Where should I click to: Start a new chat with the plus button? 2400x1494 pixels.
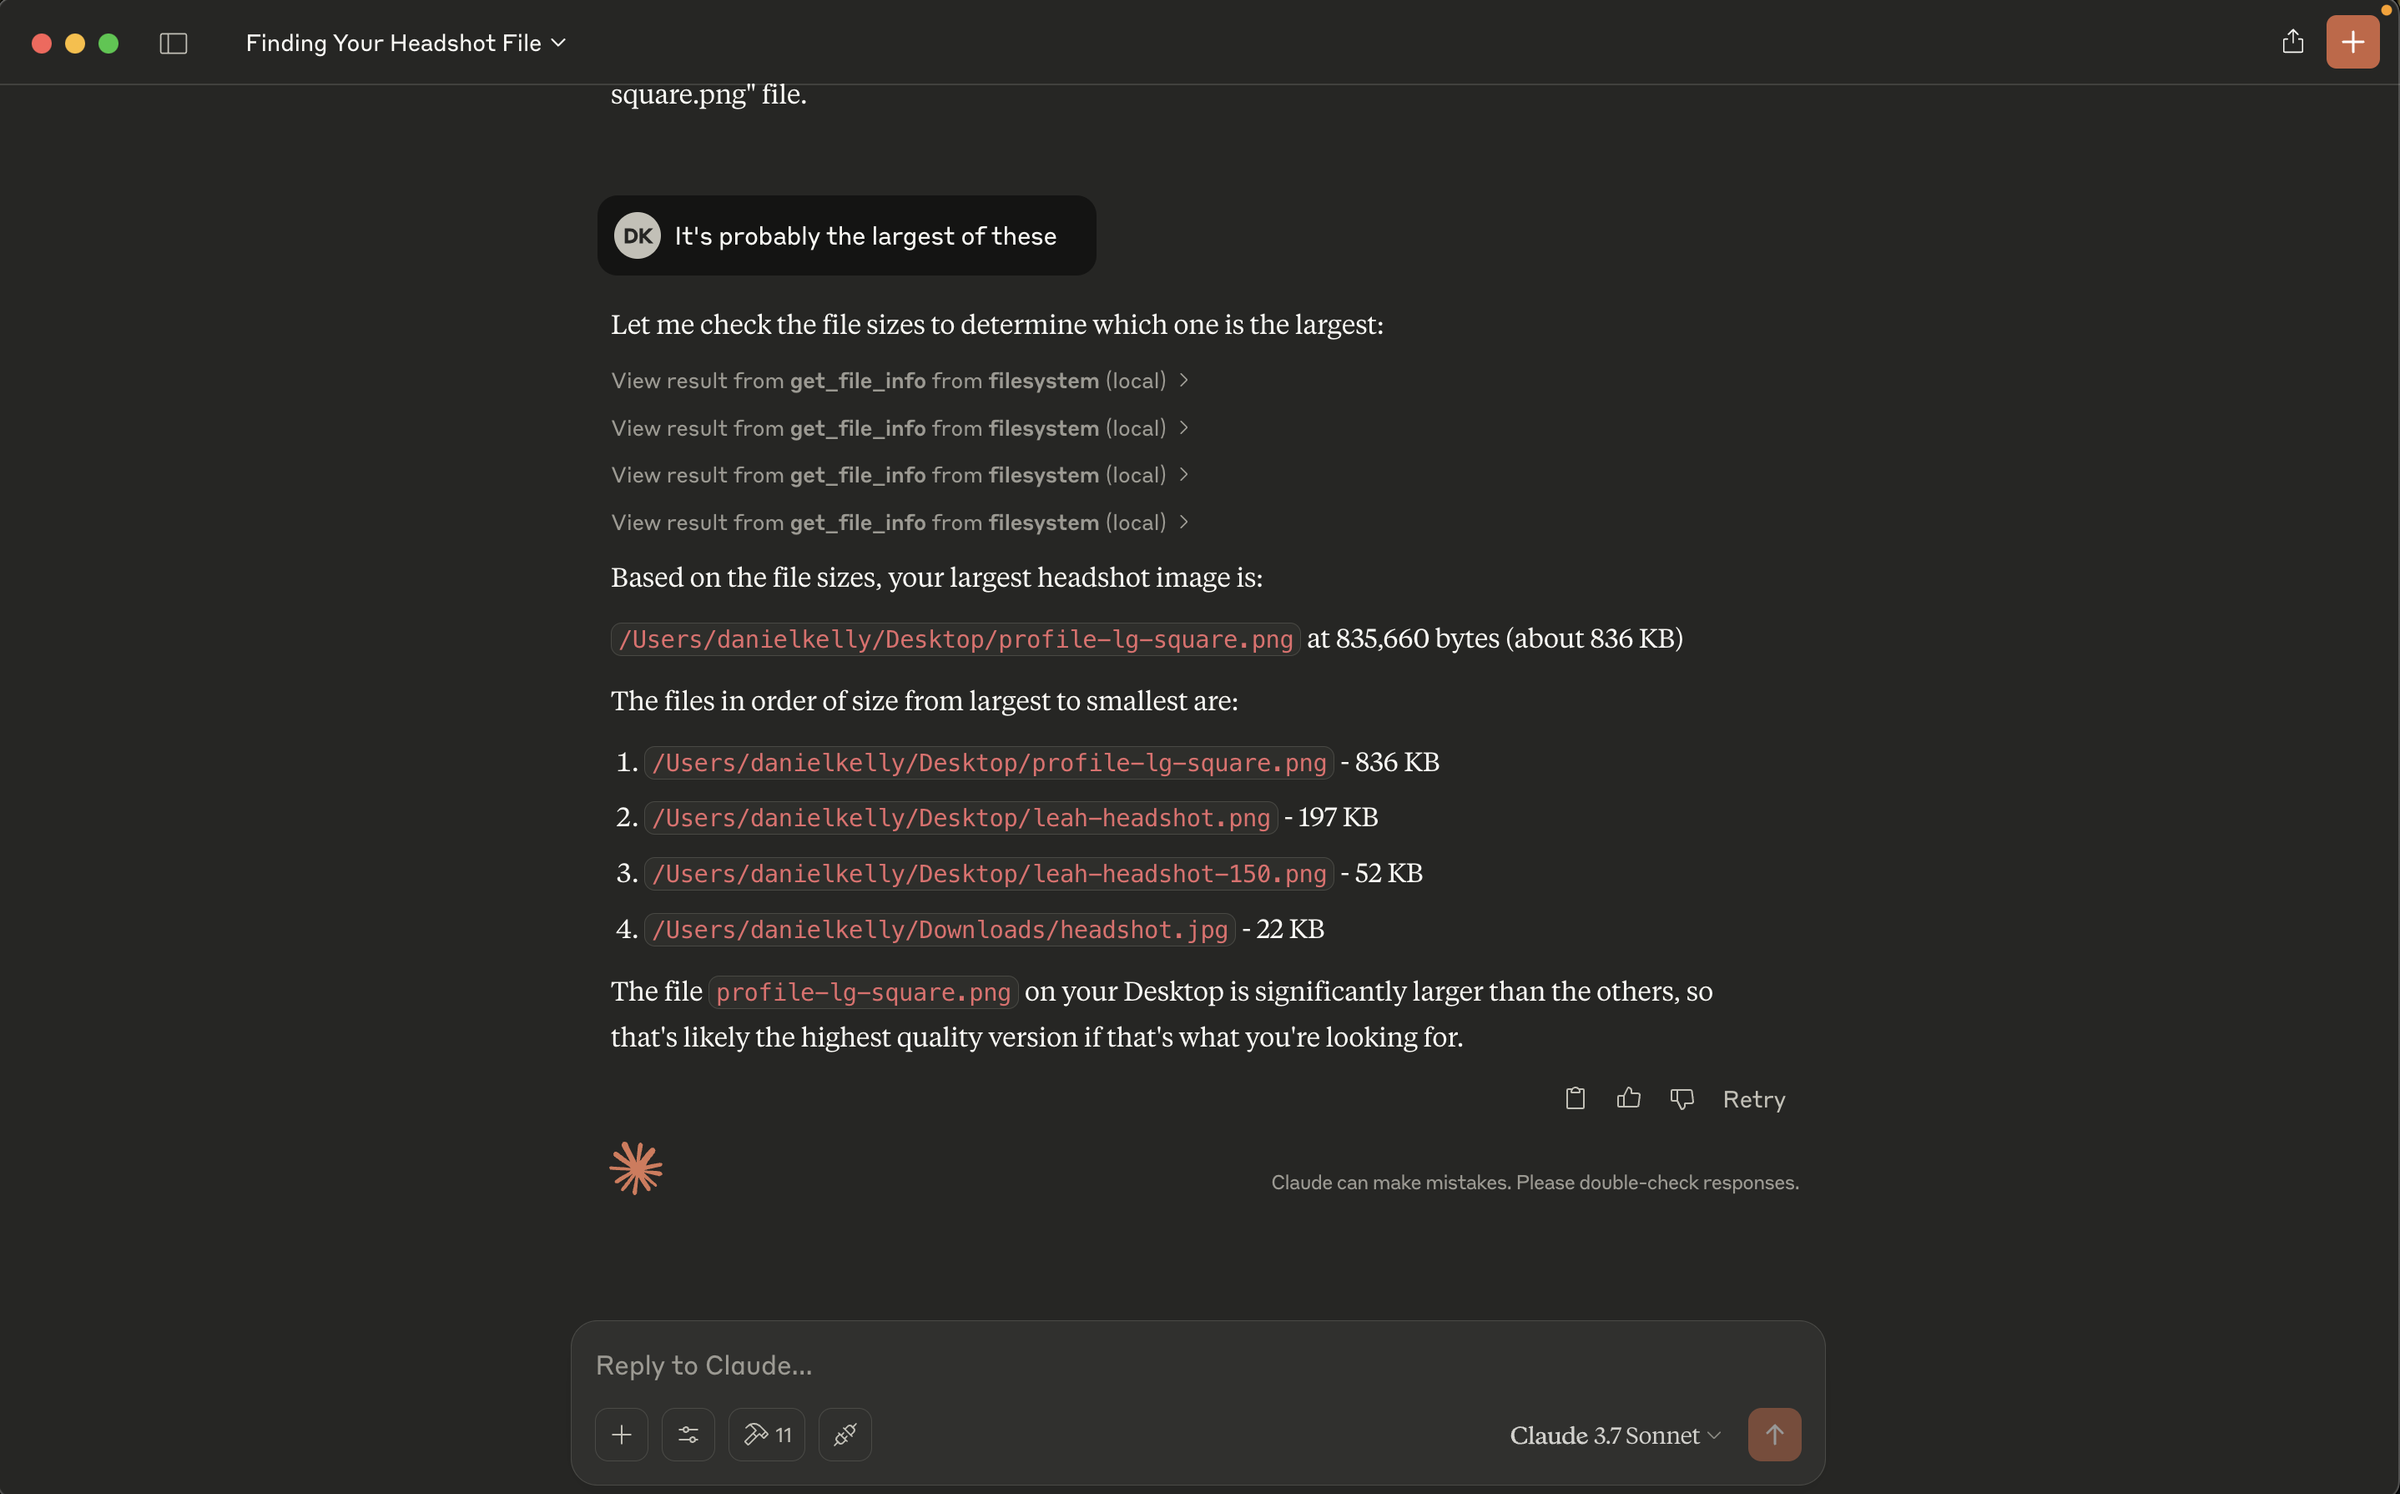click(2352, 42)
